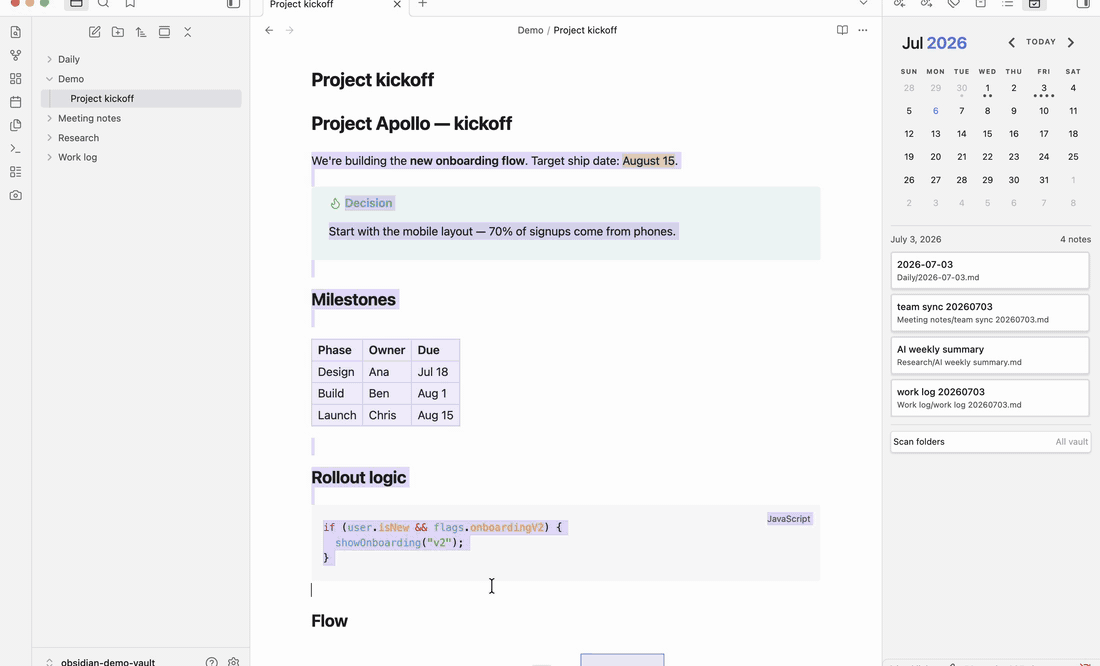Viewport: 1100px width, 666px height.
Task: Insert template via ribbon icon
Action: (15, 126)
